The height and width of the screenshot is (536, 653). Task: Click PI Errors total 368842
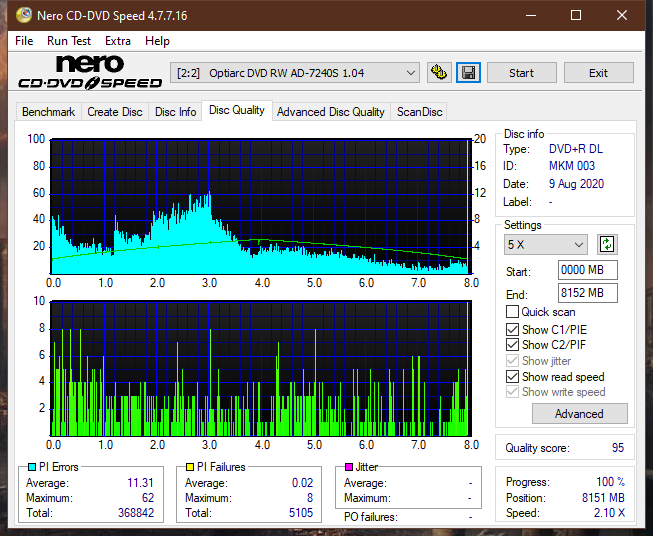pyautogui.click(x=136, y=513)
